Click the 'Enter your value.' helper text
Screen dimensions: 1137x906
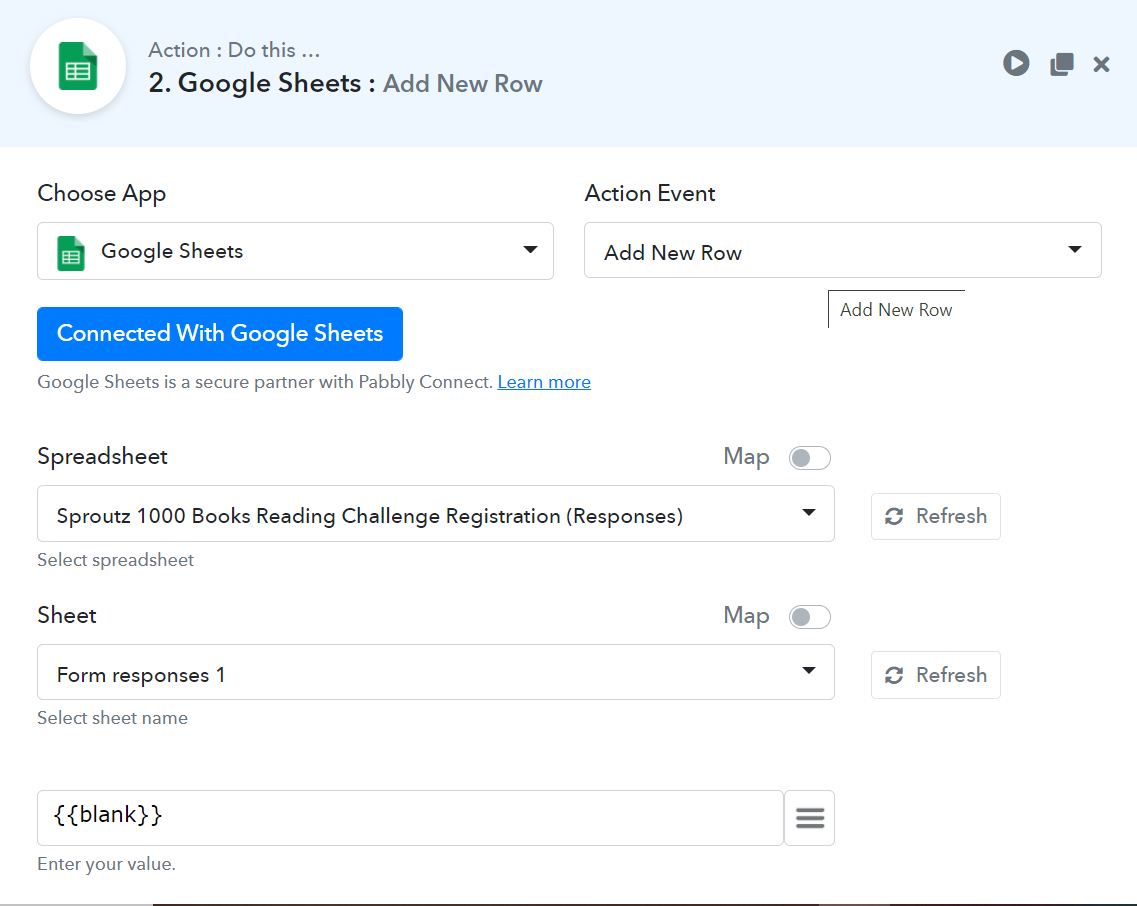tap(107, 864)
